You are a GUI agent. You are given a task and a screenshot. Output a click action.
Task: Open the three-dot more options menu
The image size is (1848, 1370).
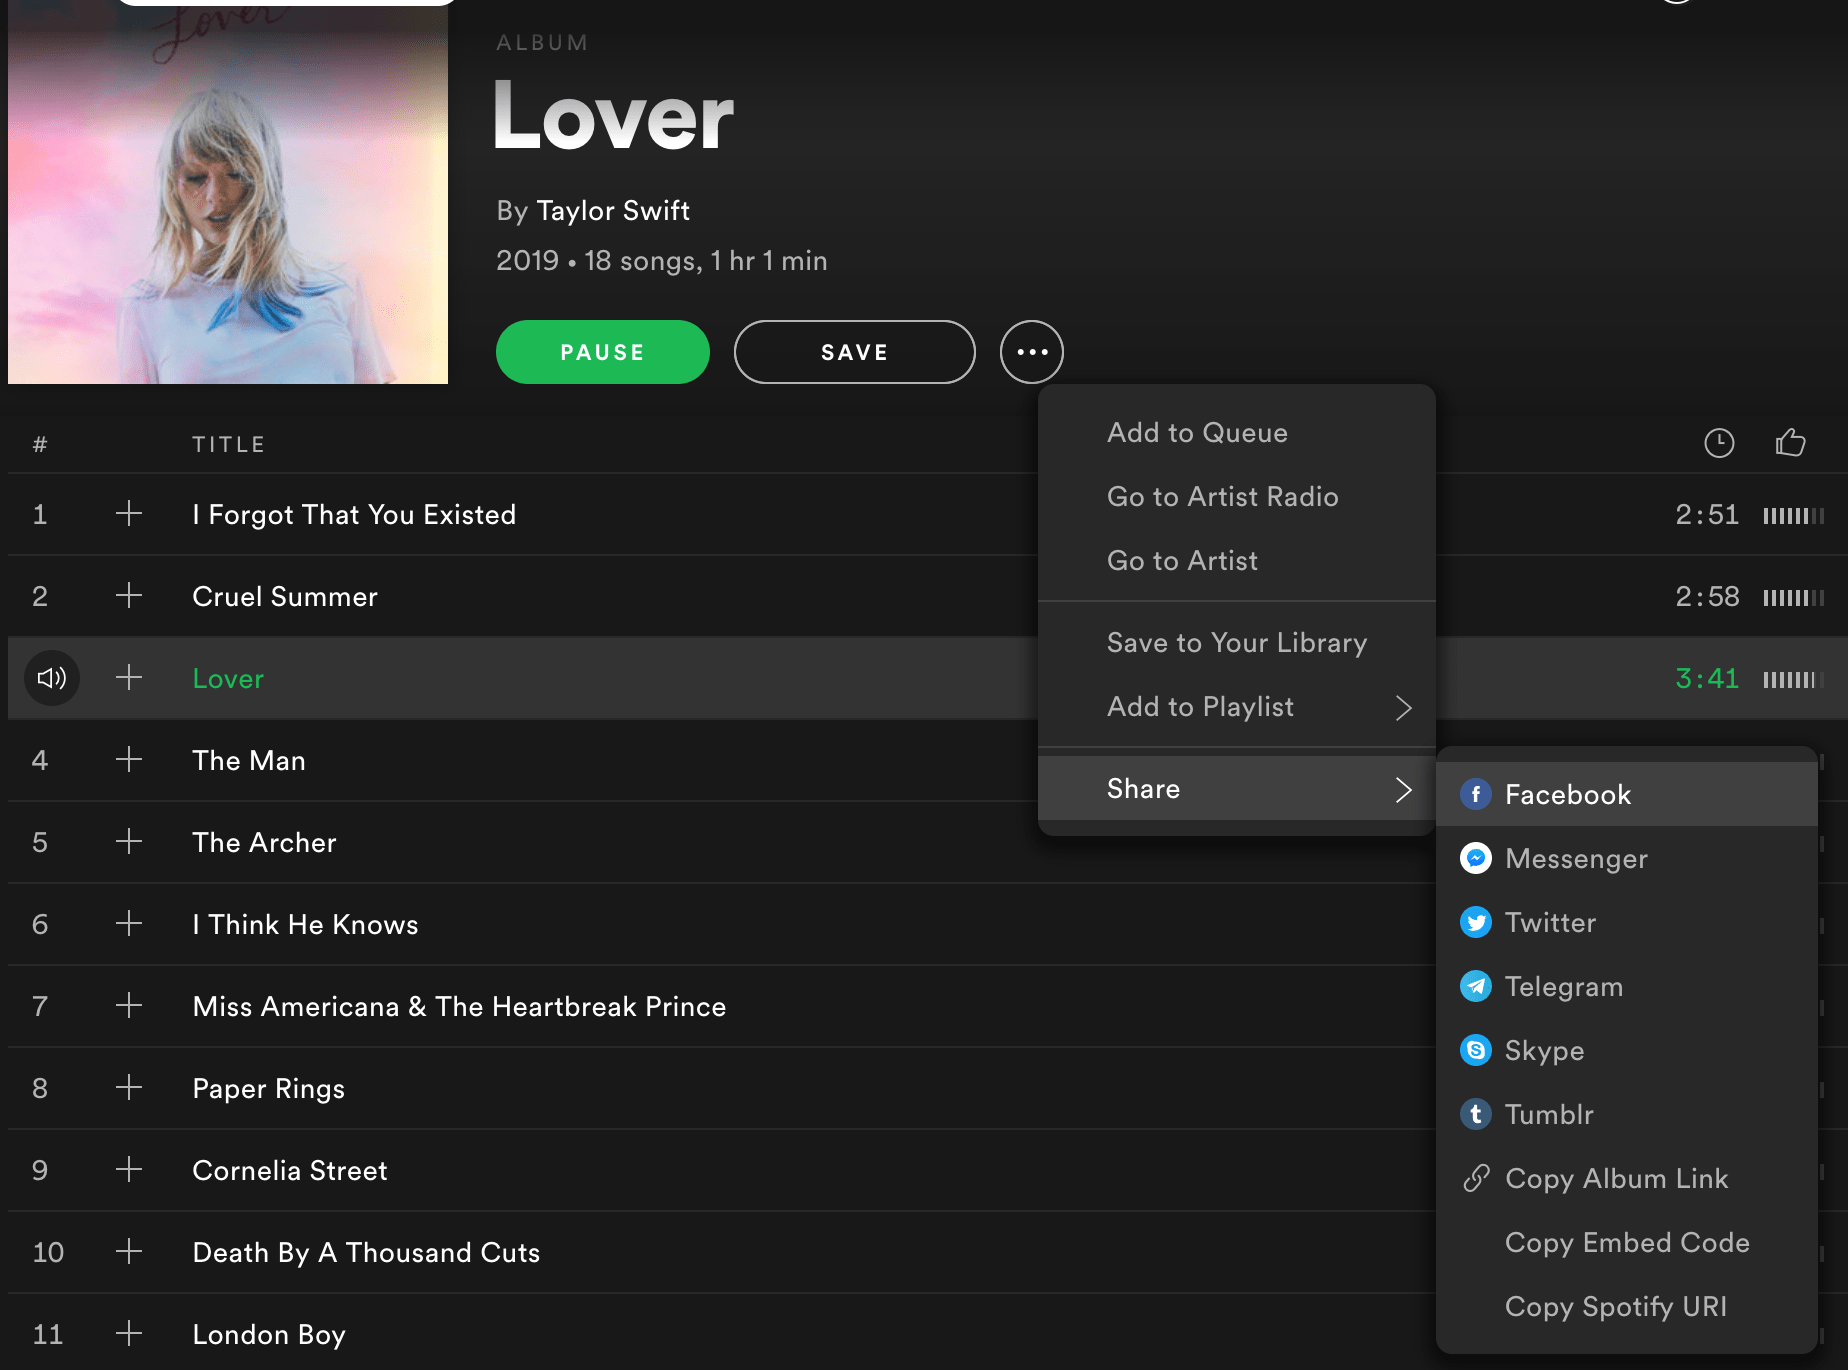click(x=1031, y=352)
